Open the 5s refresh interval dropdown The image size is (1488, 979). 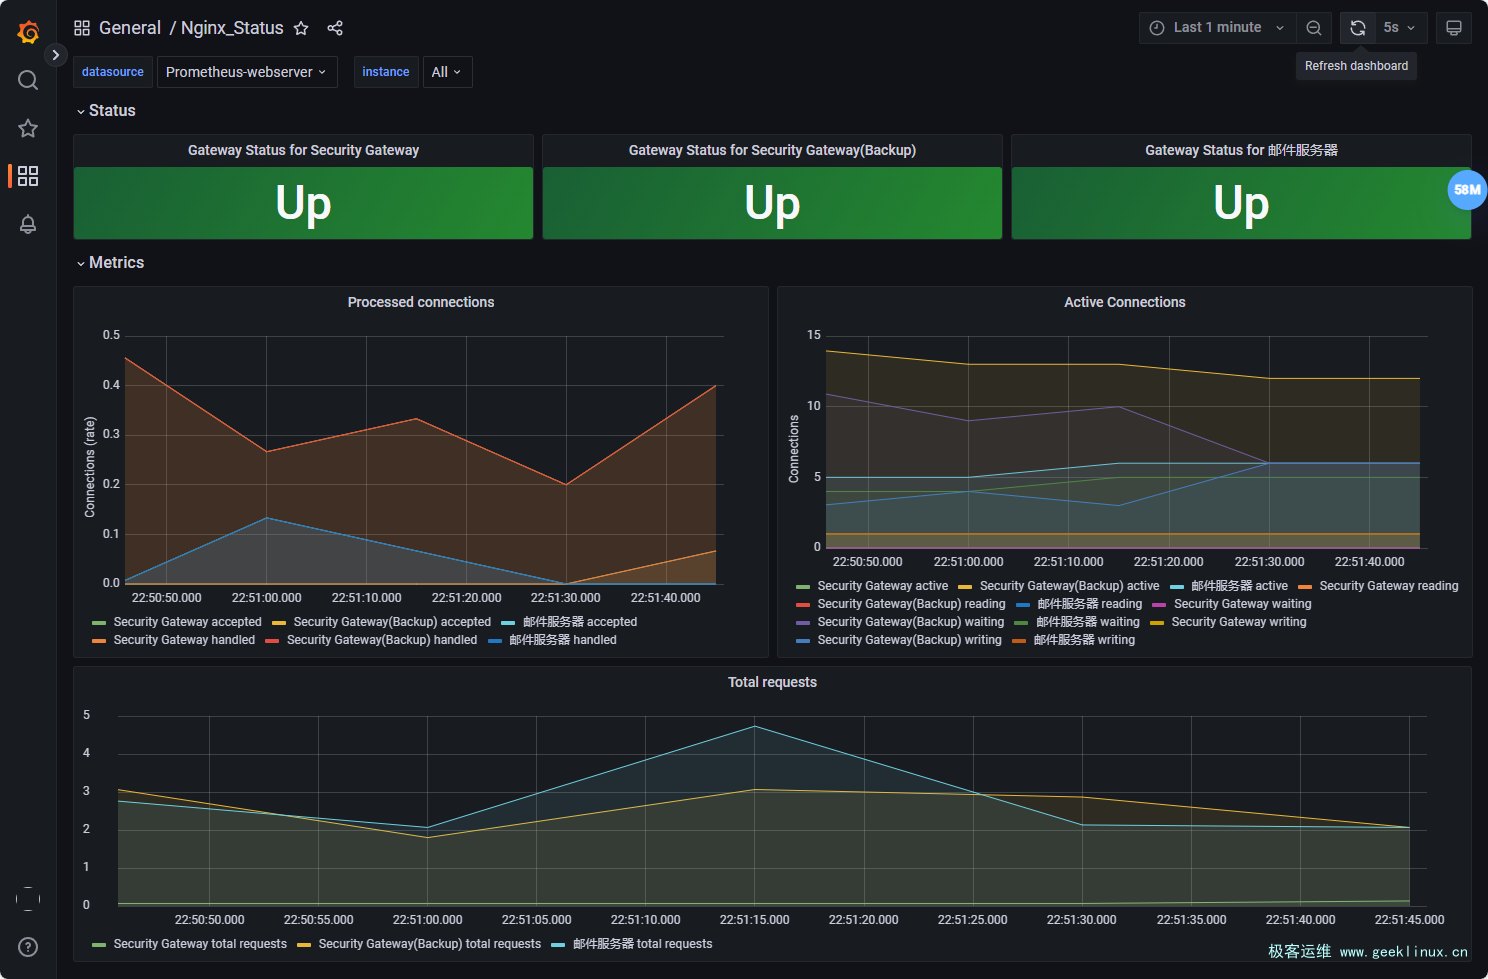point(1399,28)
